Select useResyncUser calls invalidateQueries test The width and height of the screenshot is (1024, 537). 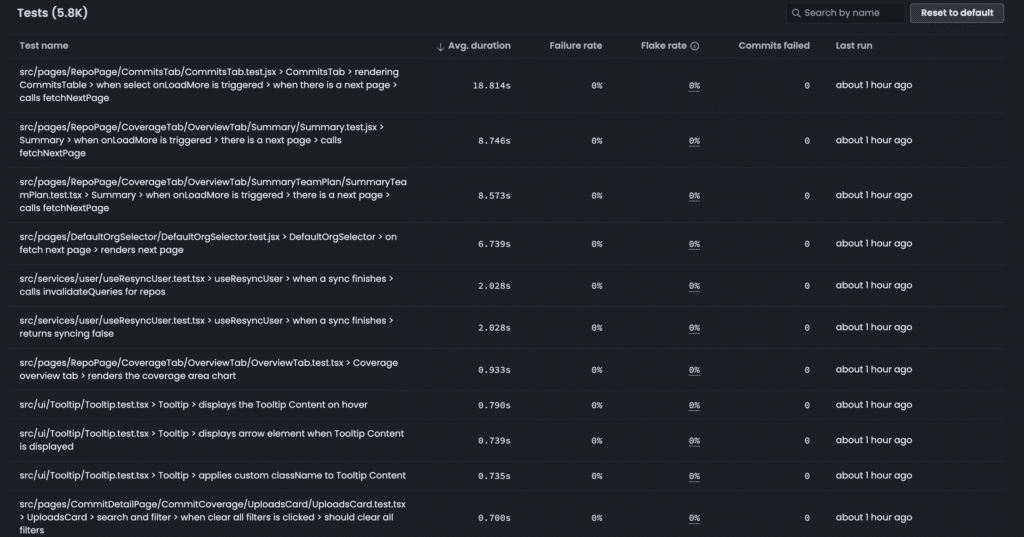(x=206, y=285)
